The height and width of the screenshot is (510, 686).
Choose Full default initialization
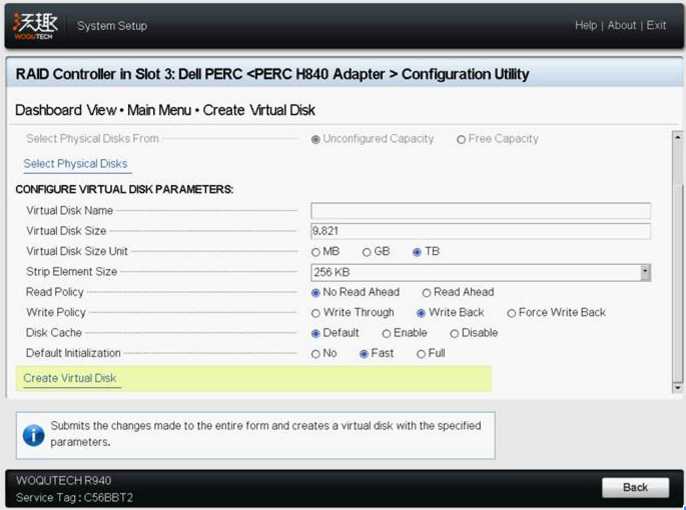pyautogui.click(x=421, y=354)
